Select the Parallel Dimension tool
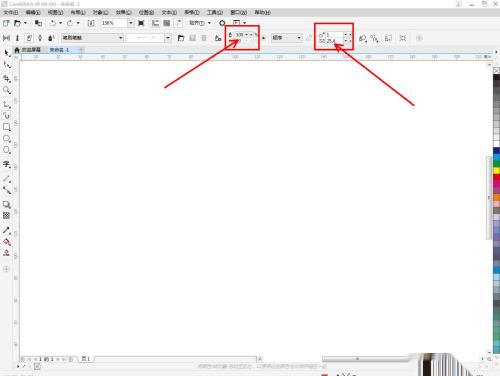Screen dimensions: 500x376 tap(6, 179)
